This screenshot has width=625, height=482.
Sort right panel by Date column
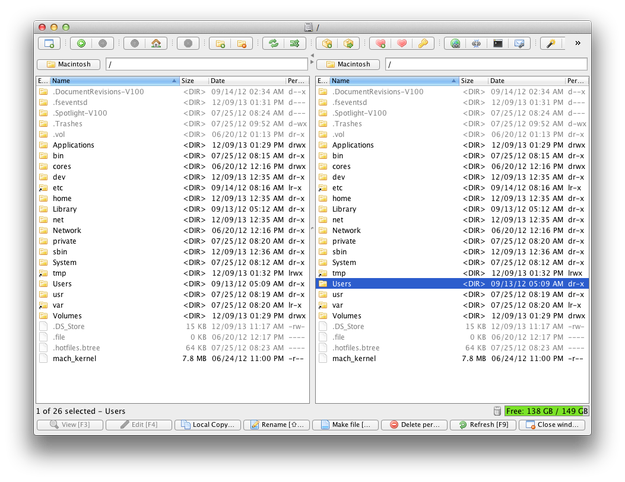pos(526,81)
